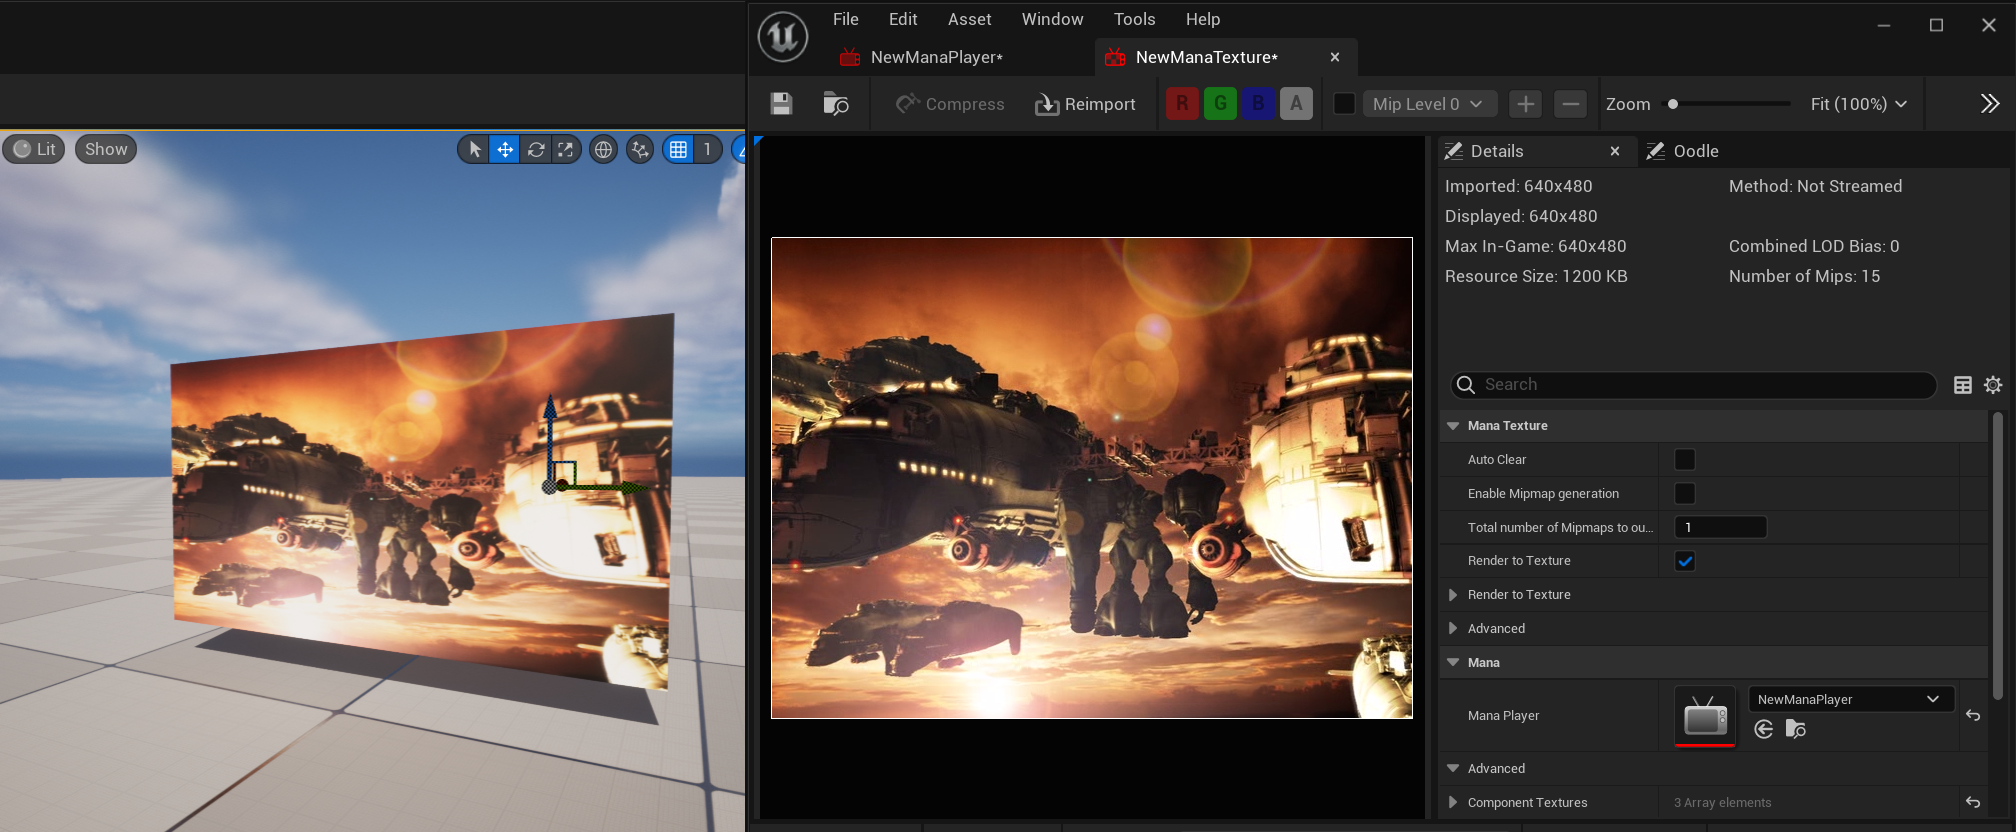Adjust the Zoom slider handle
2016x832 pixels.
[1673, 104]
